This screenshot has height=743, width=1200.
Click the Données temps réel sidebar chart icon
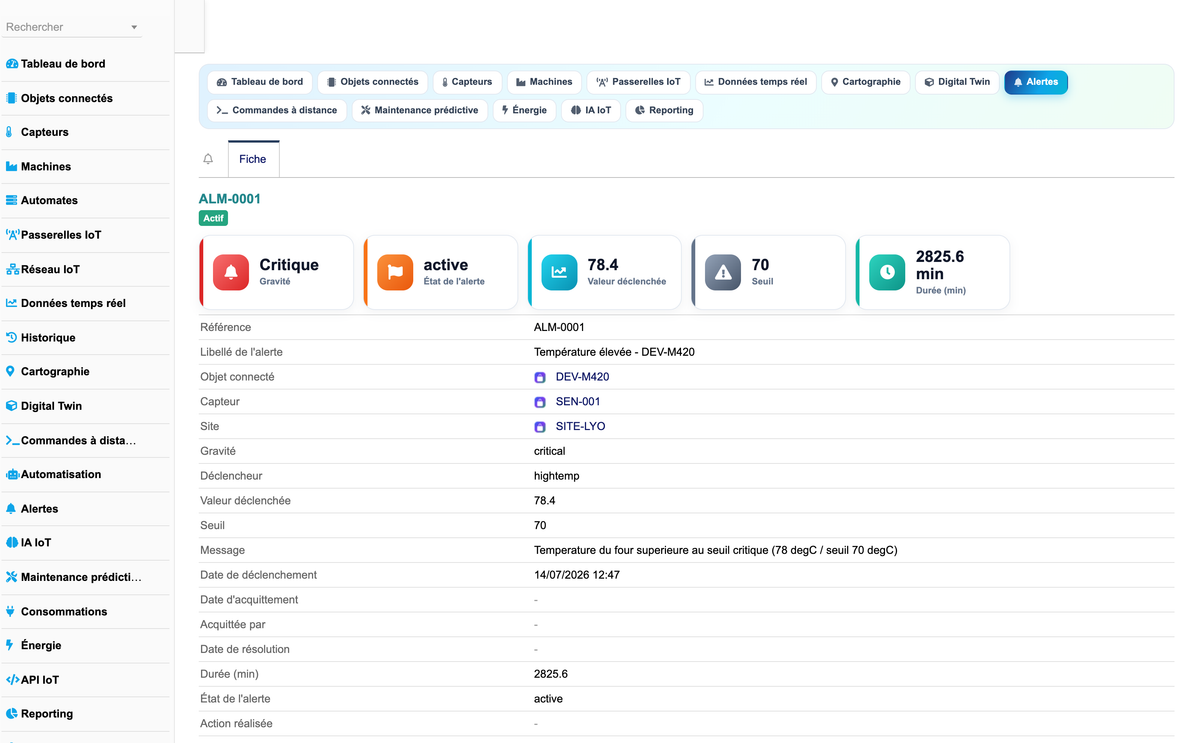click(12, 303)
